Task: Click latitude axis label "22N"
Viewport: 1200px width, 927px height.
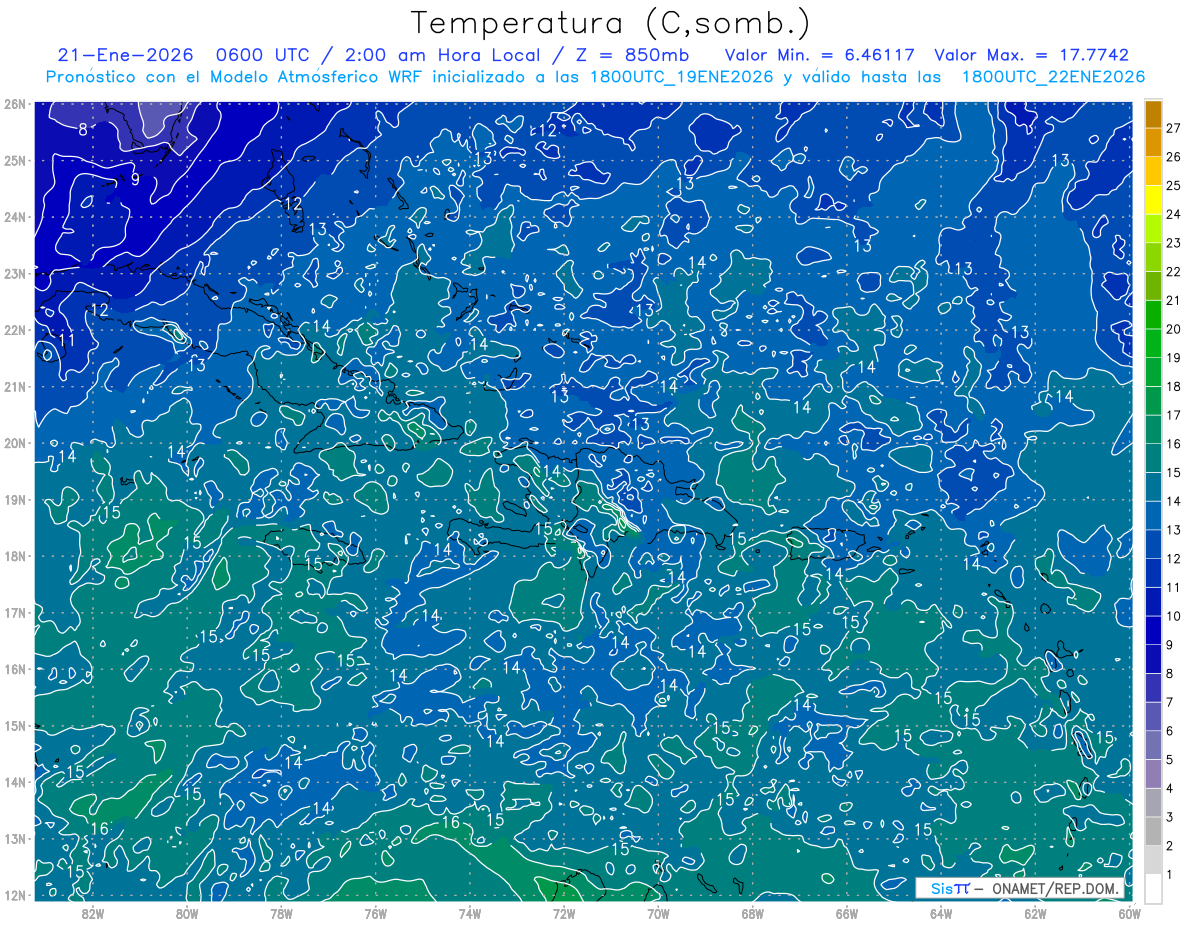Action: point(14,330)
